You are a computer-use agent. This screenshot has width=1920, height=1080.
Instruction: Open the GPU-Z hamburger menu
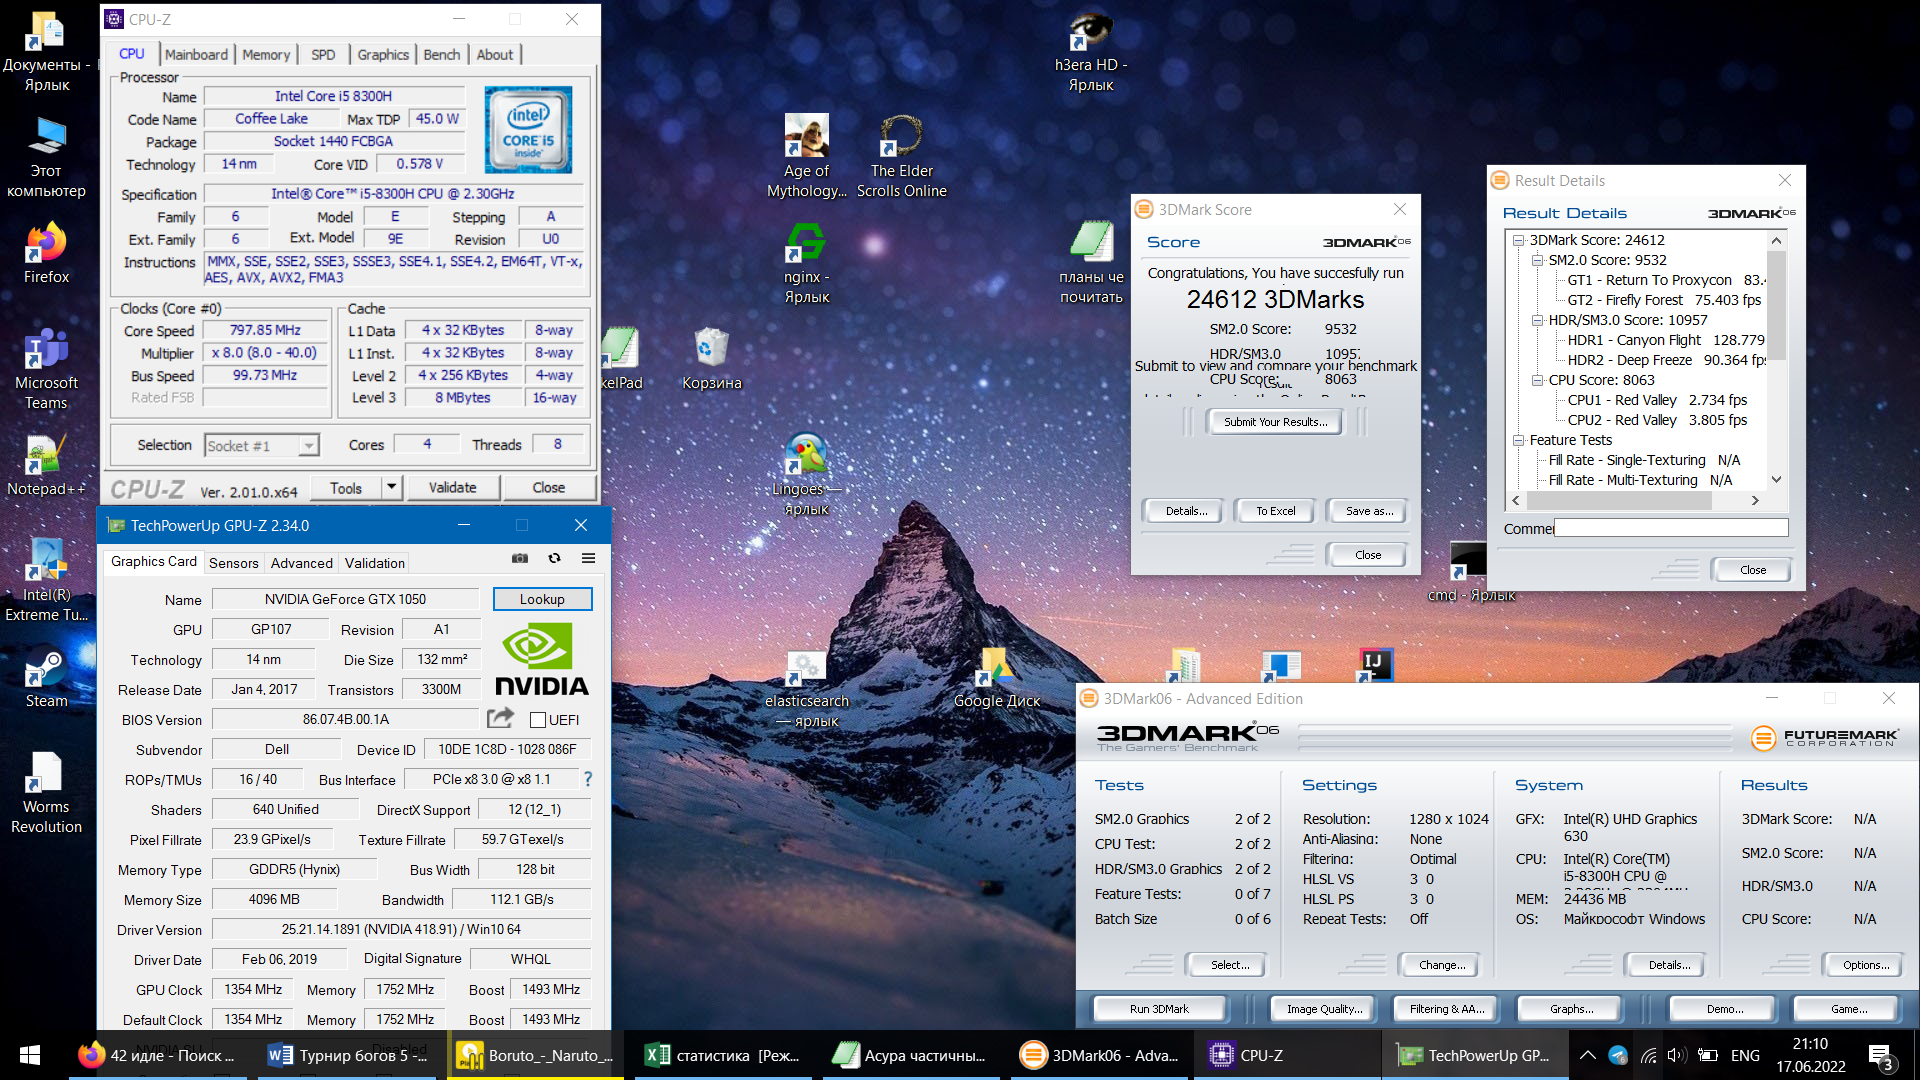[x=588, y=558]
